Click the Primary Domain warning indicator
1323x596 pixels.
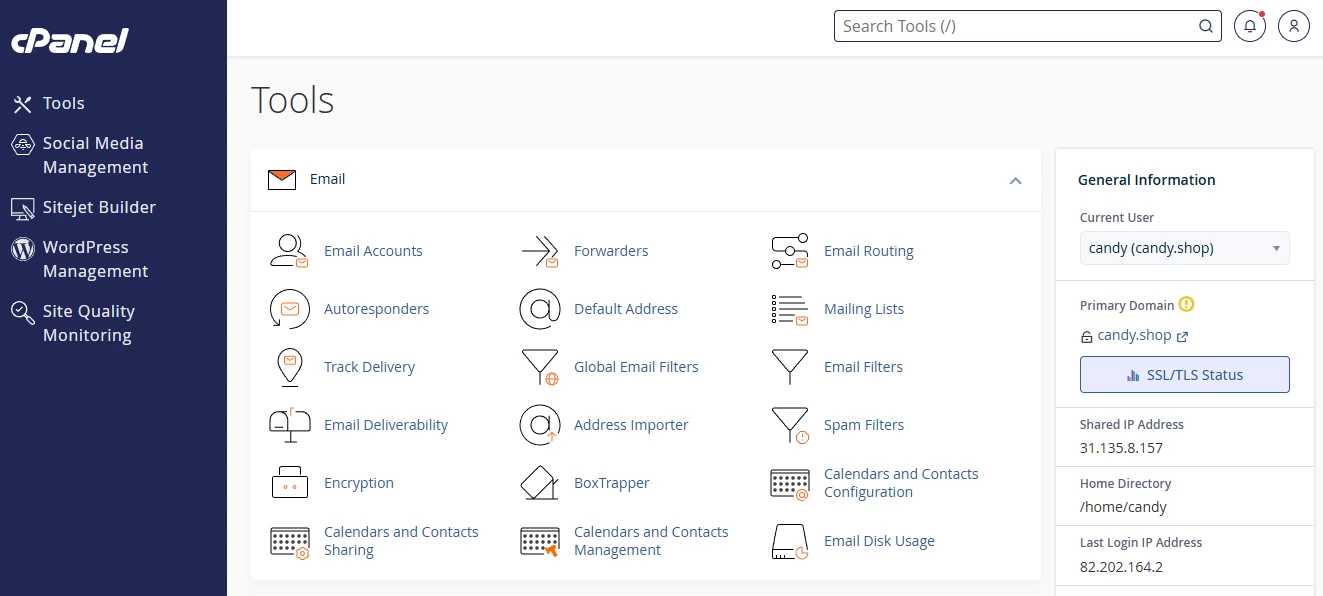[x=1186, y=304]
